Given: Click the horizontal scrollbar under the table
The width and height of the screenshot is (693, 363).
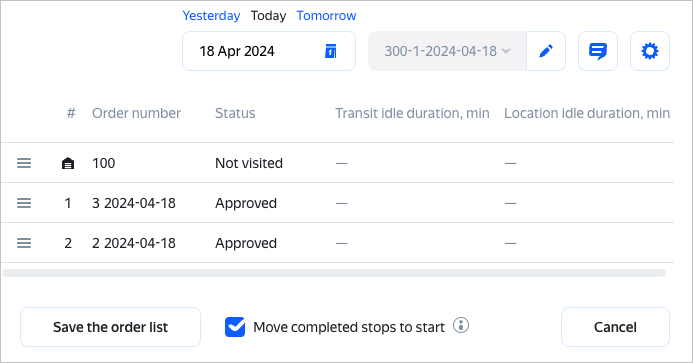Looking at the screenshot, I should pos(334,273).
